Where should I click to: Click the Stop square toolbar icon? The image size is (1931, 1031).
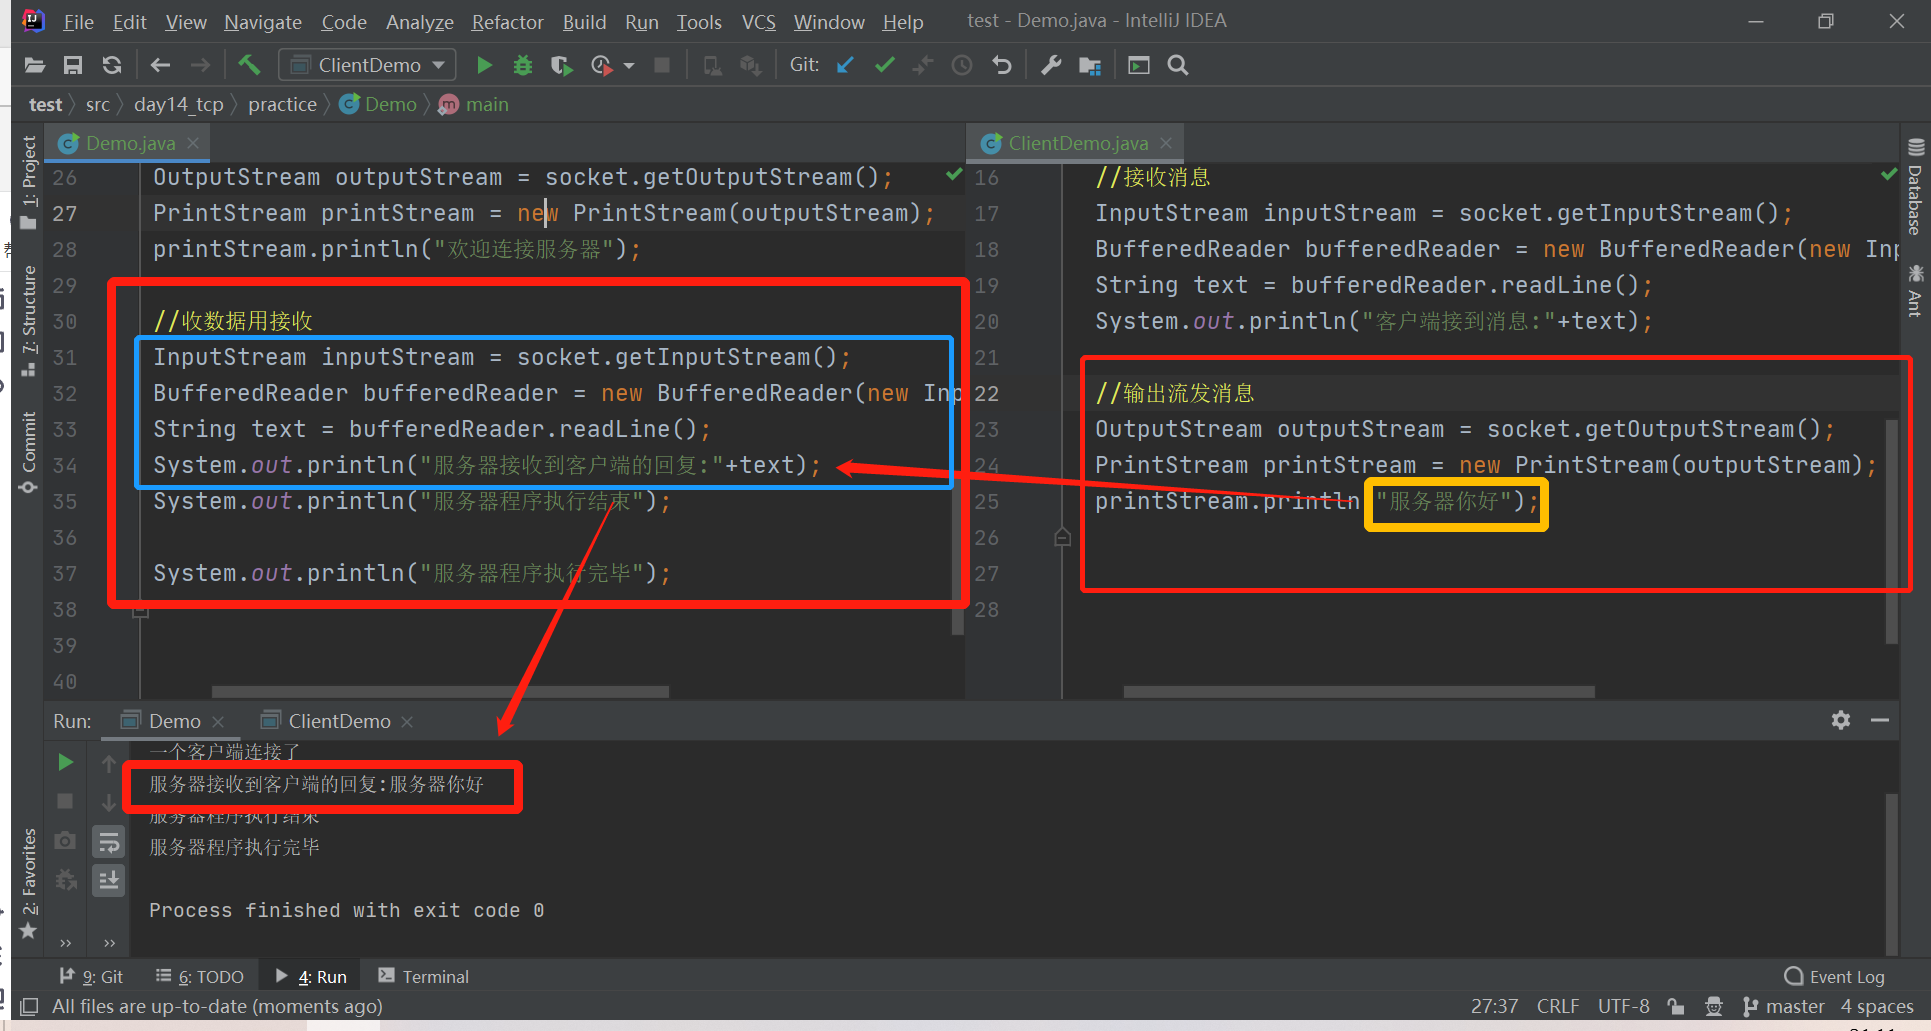coord(662,65)
